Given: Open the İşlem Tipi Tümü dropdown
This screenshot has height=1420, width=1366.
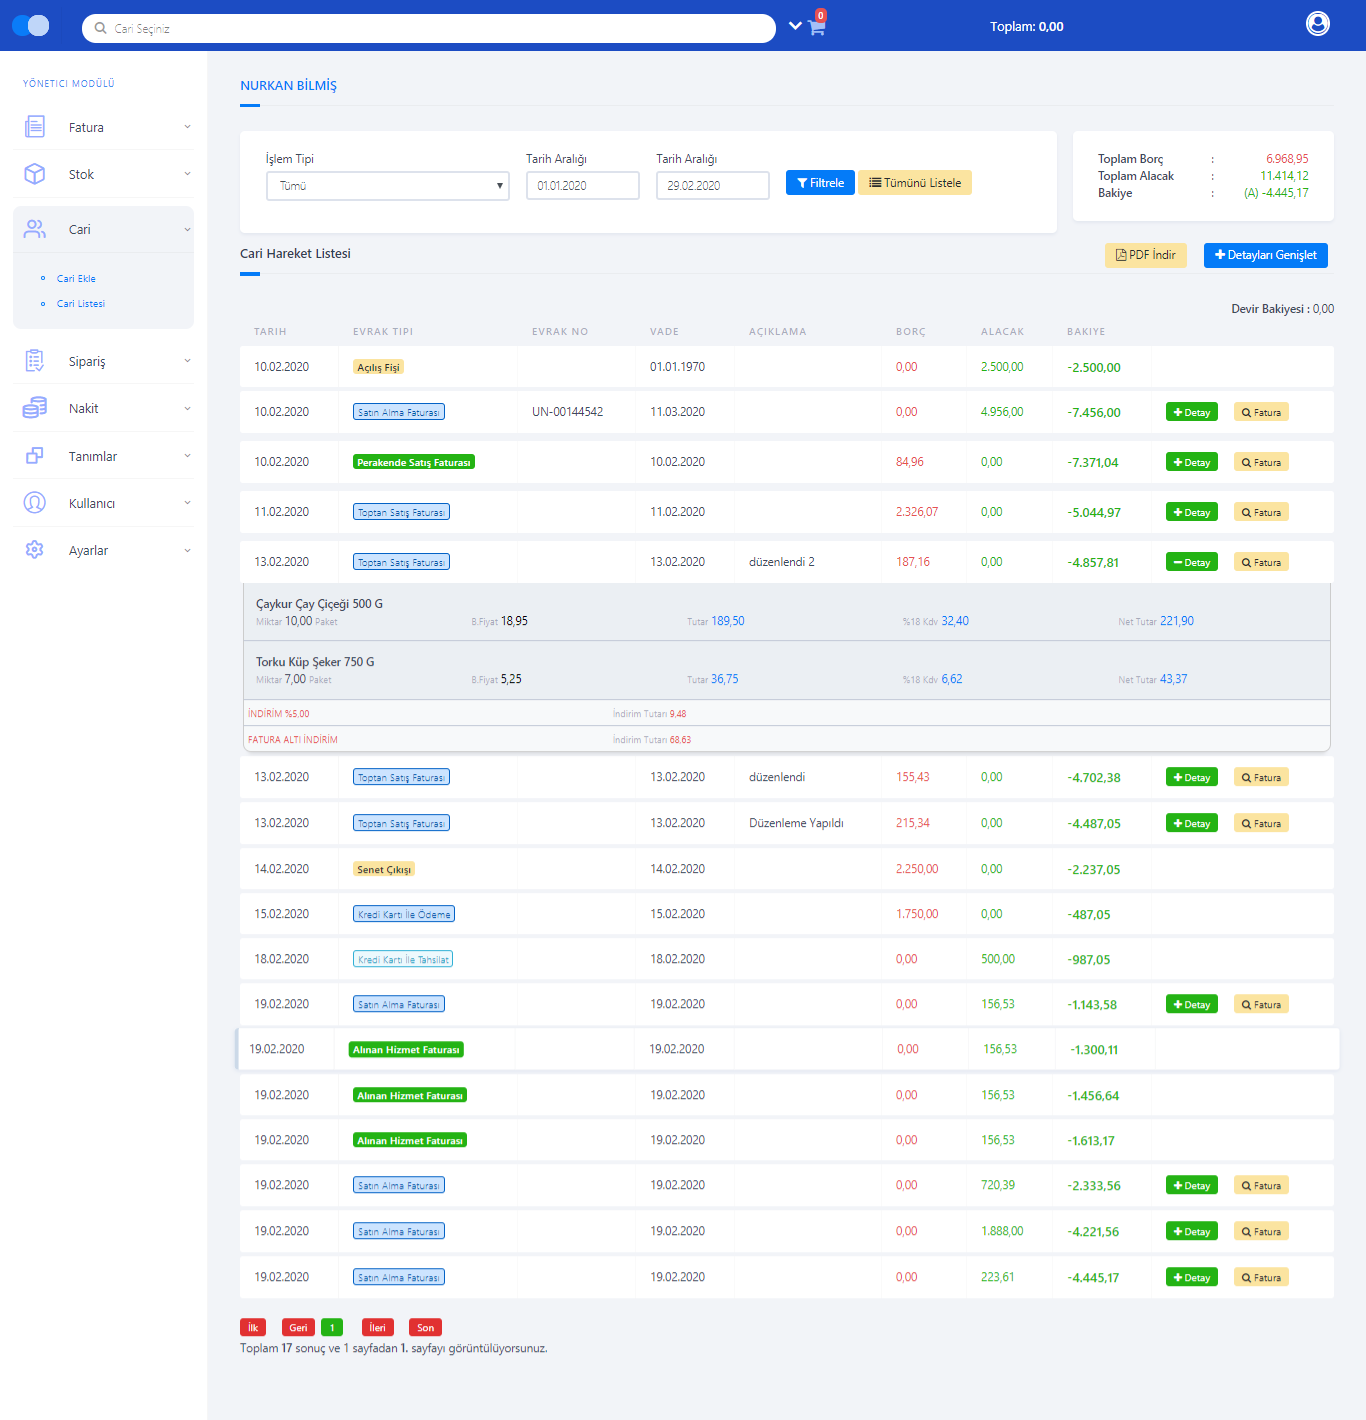Looking at the screenshot, I should click(x=388, y=186).
